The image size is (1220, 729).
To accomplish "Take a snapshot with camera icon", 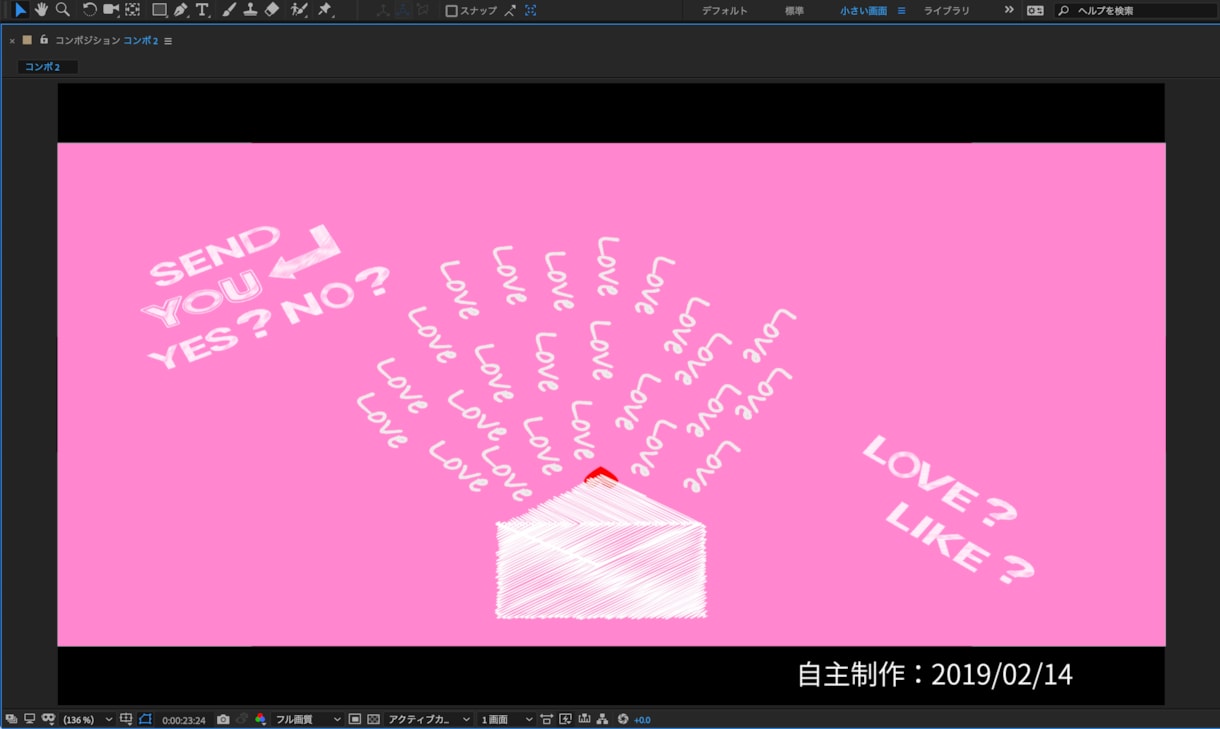I will click(x=223, y=719).
